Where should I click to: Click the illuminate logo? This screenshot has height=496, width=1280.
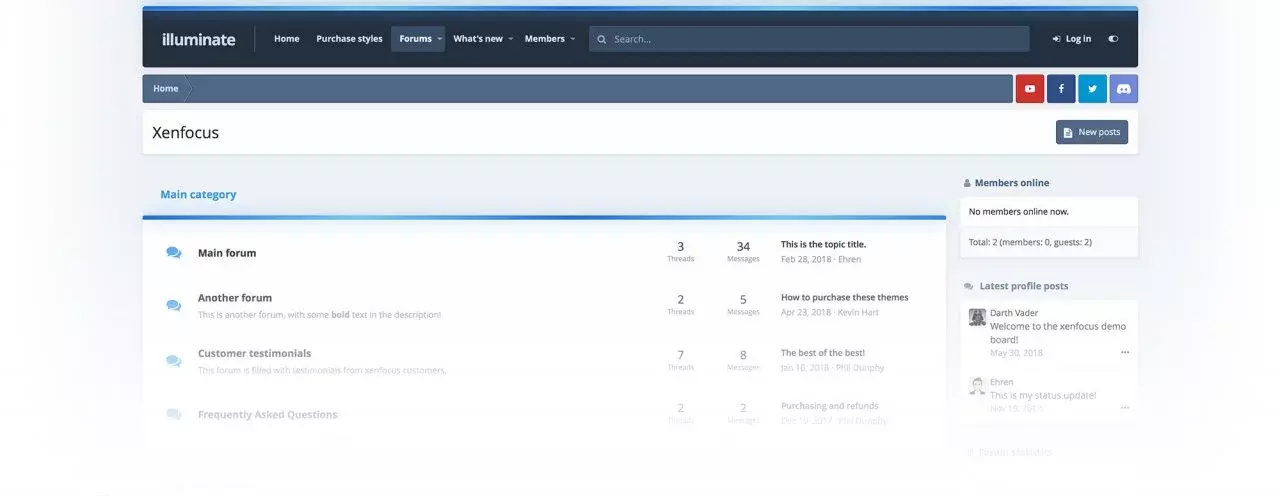tap(198, 39)
